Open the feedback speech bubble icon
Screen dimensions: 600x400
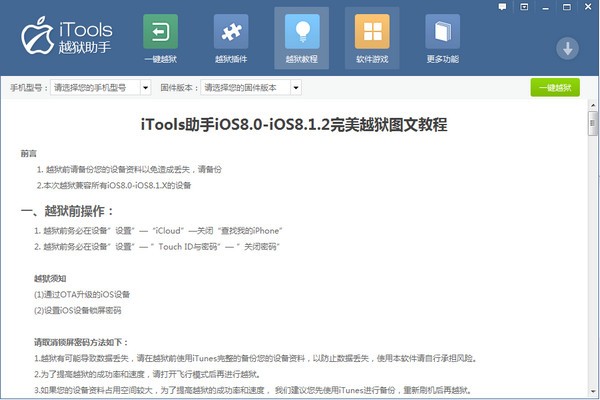502,7
